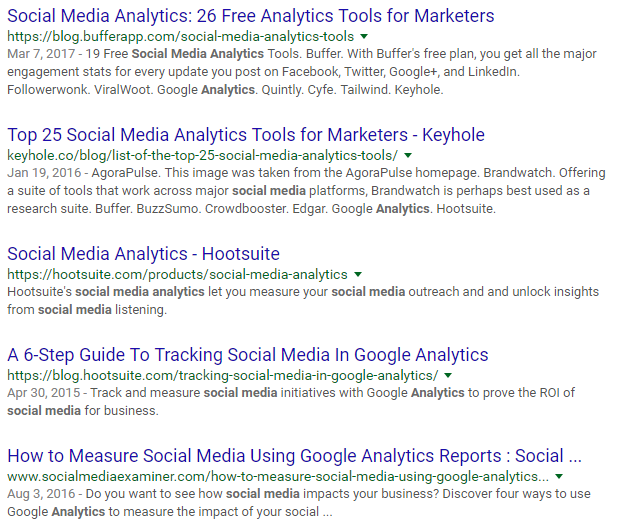Open the 6-Step Guide To Tracking result
This screenshot has width=624, height=529.
click(x=248, y=355)
